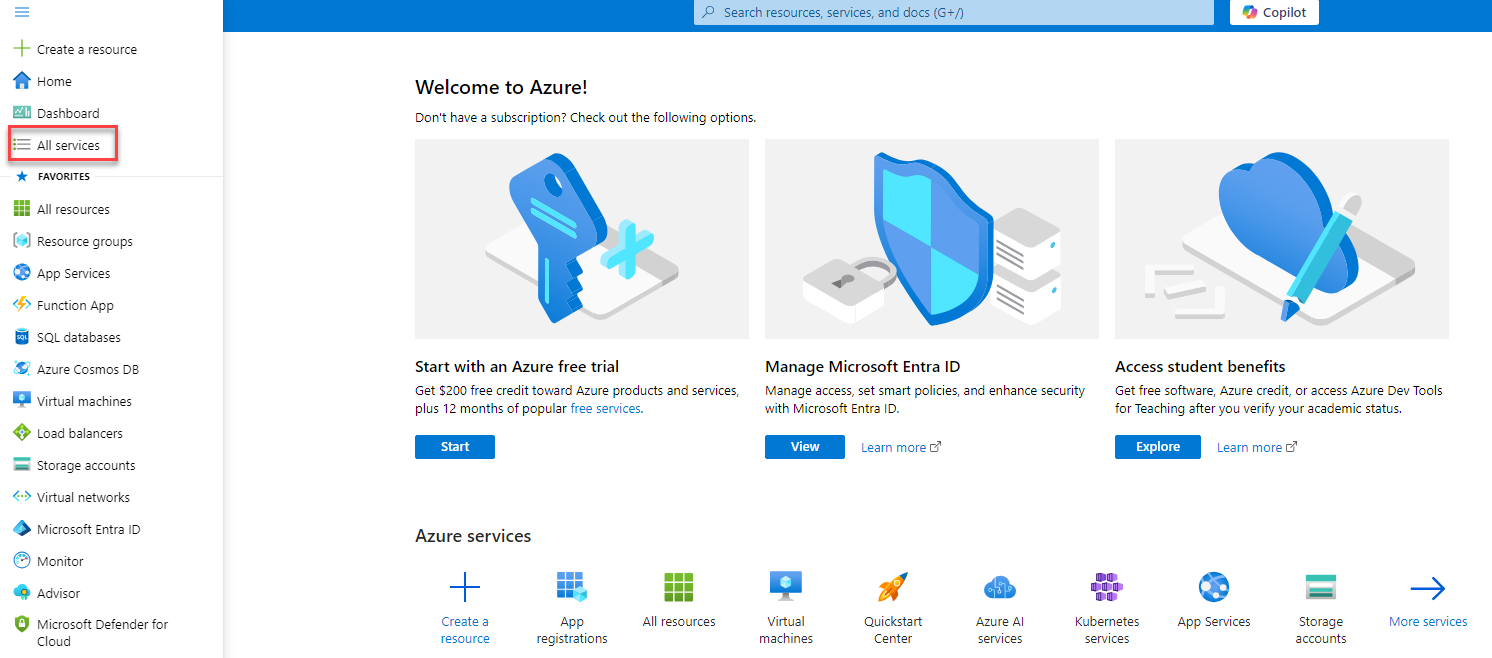Click the Create a resource plus icon in sidebar
The image size is (1492, 658).
(x=21, y=49)
